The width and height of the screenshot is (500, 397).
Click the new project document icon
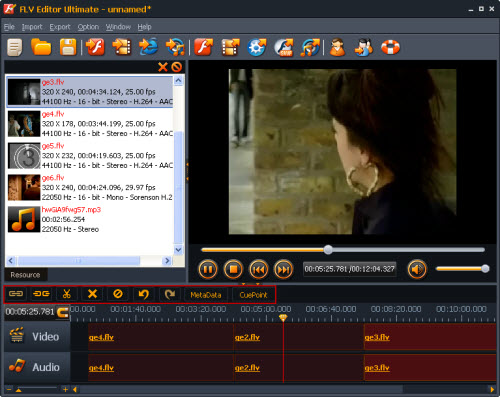coord(15,47)
